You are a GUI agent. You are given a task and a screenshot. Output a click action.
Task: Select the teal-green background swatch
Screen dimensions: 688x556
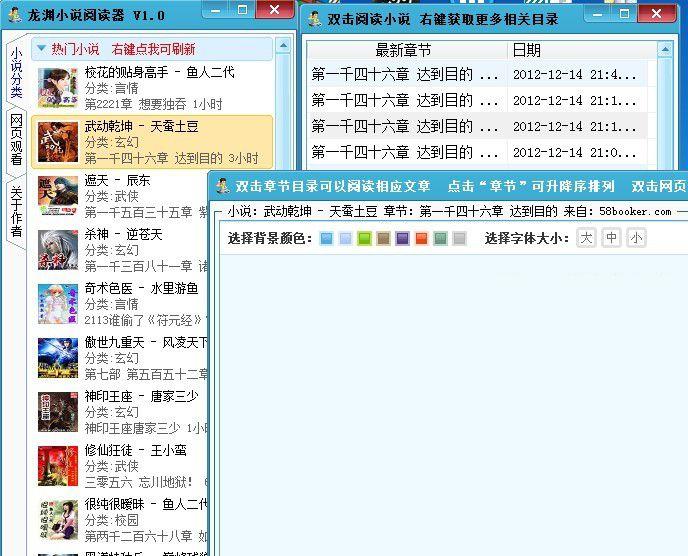click(440, 238)
